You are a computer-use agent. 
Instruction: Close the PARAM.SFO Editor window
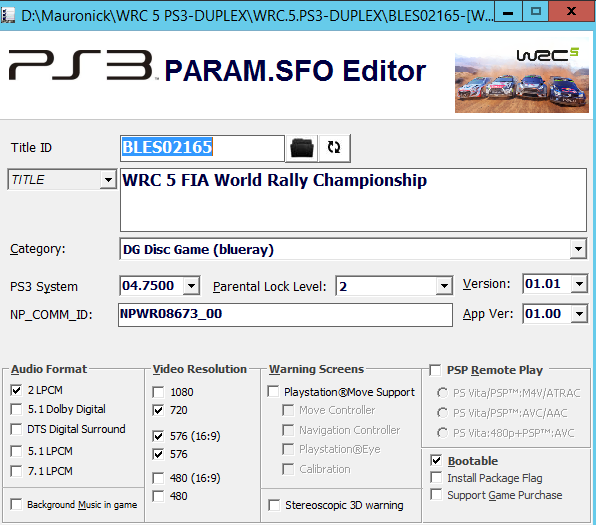click(x=571, y=12)
